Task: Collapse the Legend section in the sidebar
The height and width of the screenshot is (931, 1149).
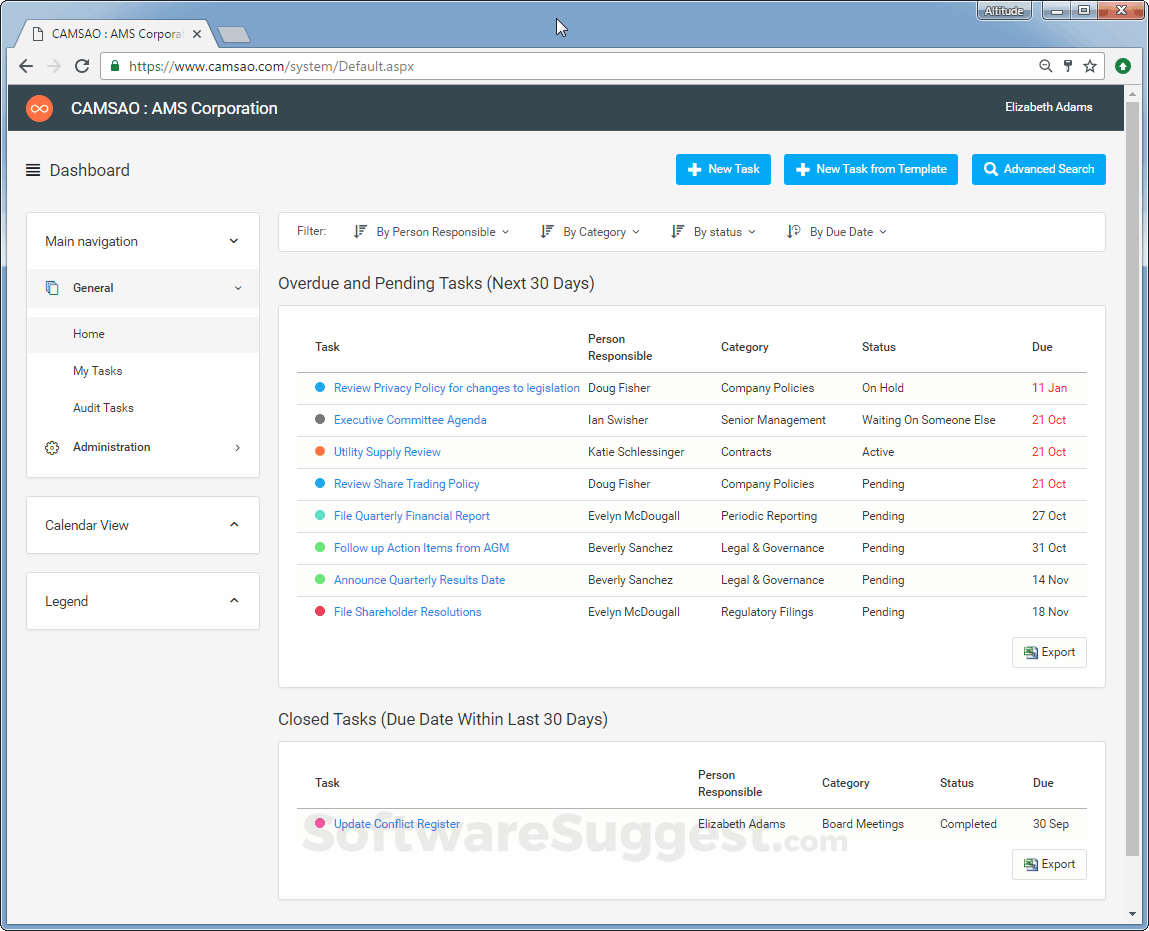Action: pos(234,601)
